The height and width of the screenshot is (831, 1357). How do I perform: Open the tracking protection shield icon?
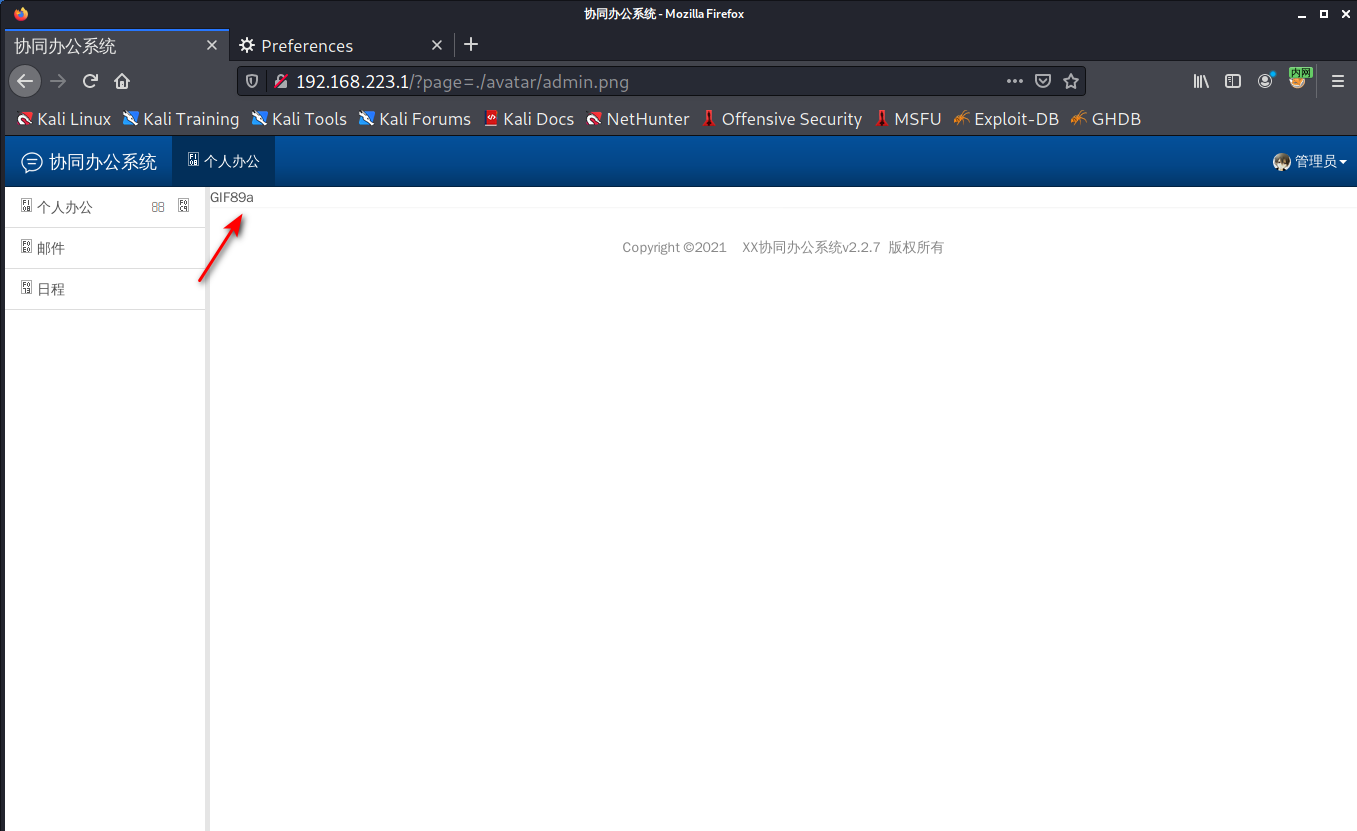pos(252,81)
